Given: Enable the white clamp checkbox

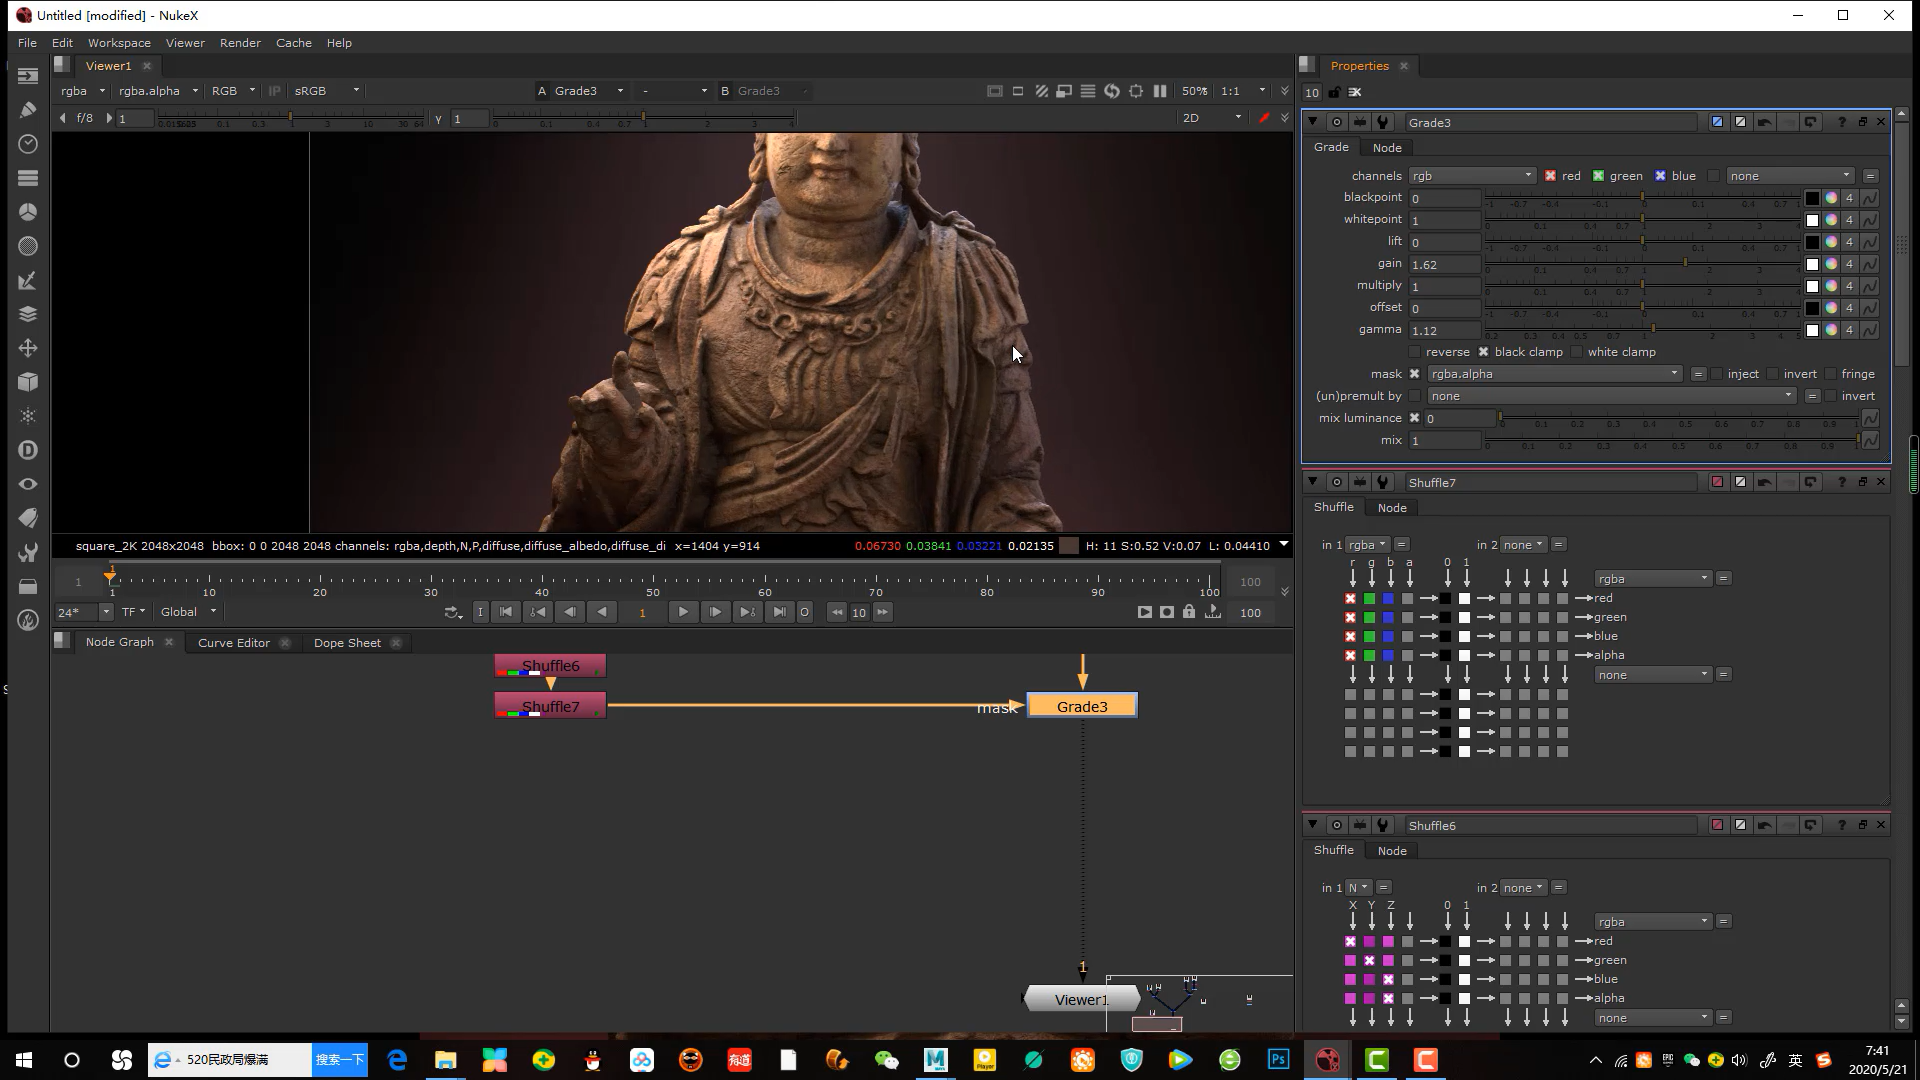Looking at the screenshot, I should [1577, 352].
